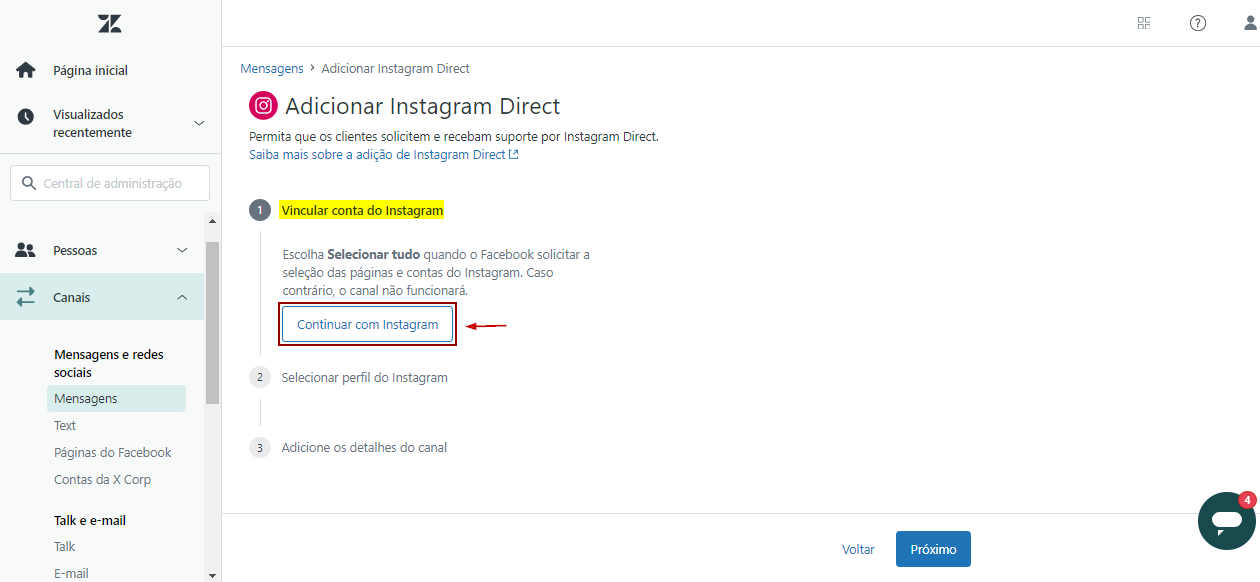Click the Voltar link
1260x582 pixels.
click(858, 549)
